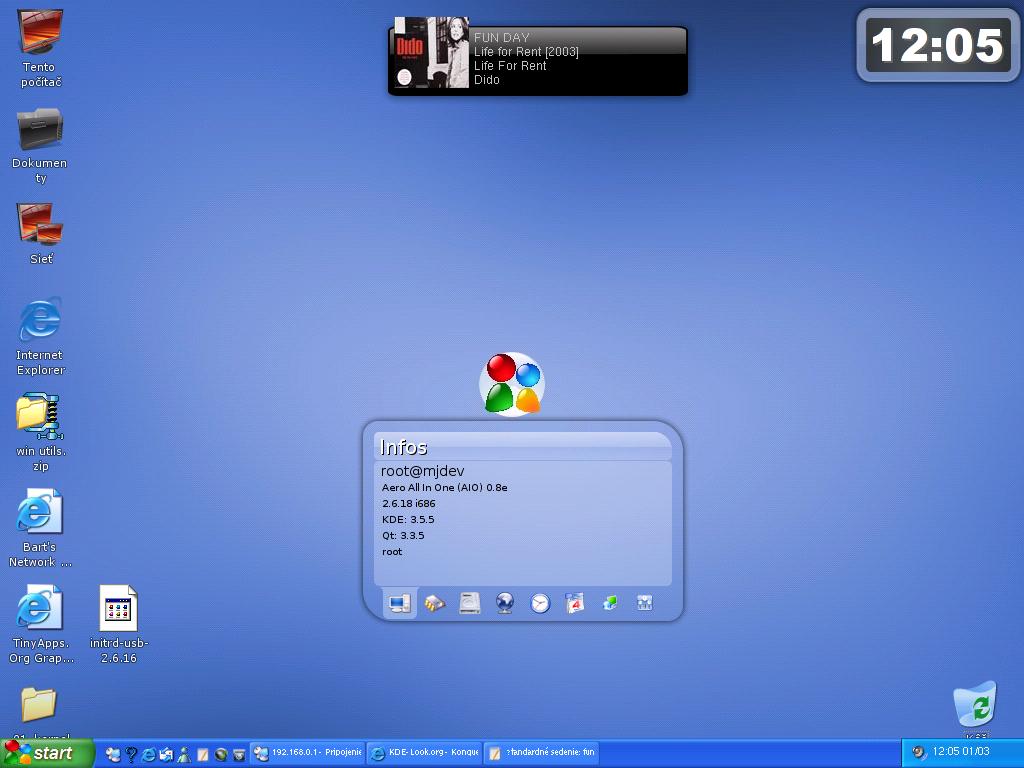Viewport: 1024px width, 768px height.
Task: Click the question mark help quick launch icon
Action: (x=131, y=754)
